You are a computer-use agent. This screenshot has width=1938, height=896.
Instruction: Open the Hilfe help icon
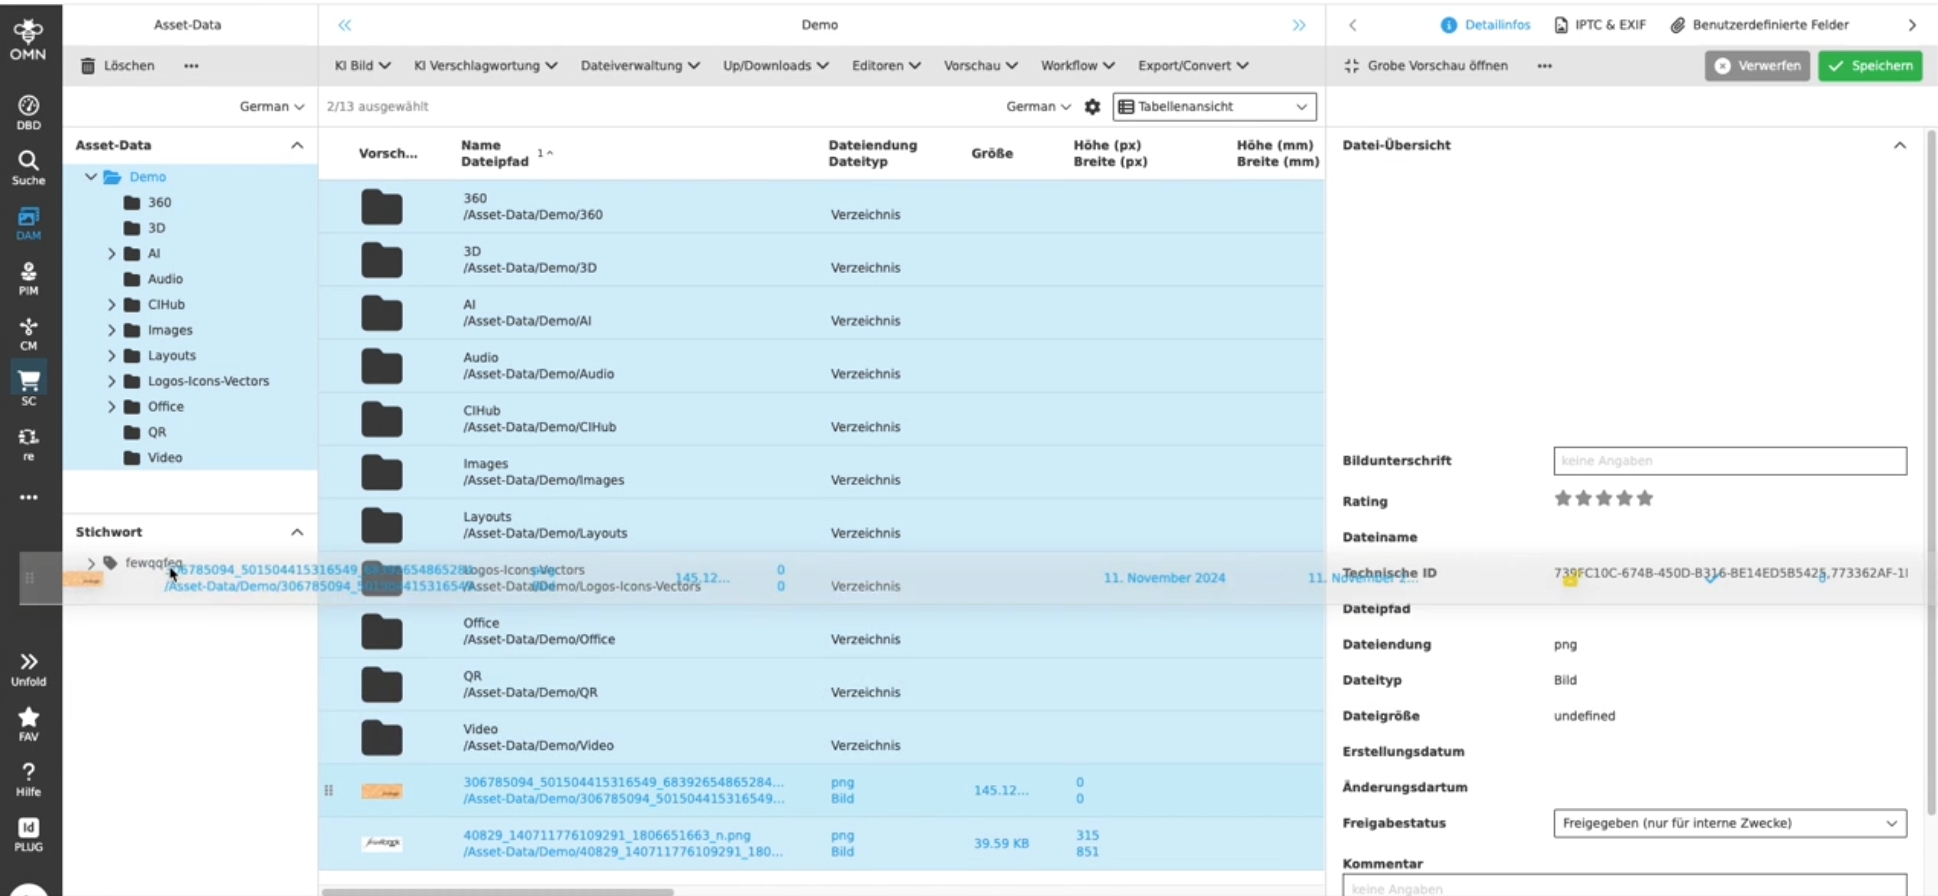28,778
